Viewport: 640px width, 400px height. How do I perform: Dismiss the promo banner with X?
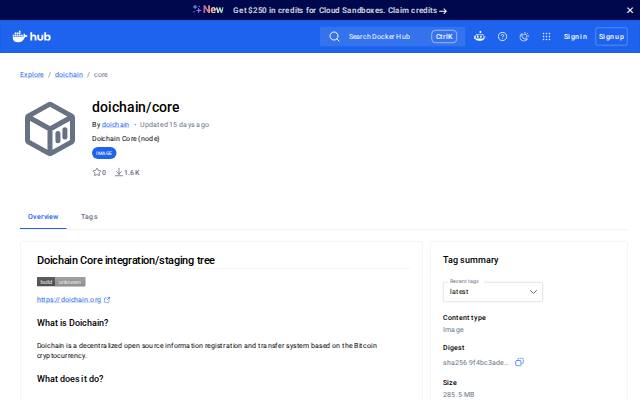pos(630,10)
